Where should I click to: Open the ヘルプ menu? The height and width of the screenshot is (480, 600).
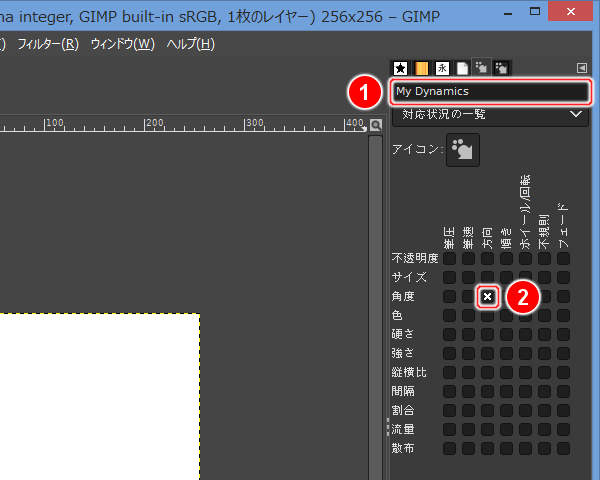[190, 44]
